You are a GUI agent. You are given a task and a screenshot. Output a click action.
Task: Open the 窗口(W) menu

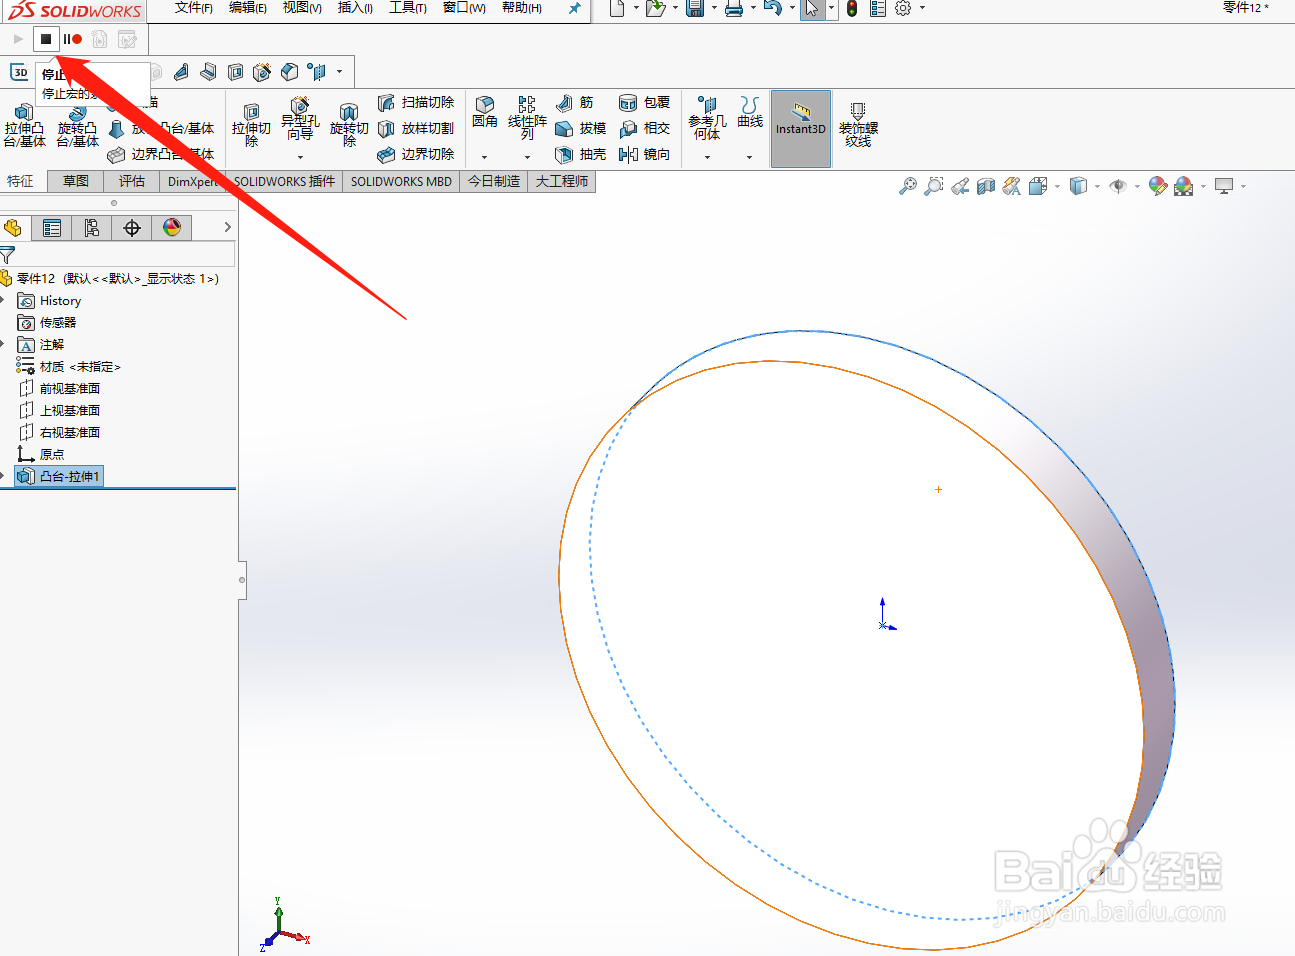tap(464, 8)
